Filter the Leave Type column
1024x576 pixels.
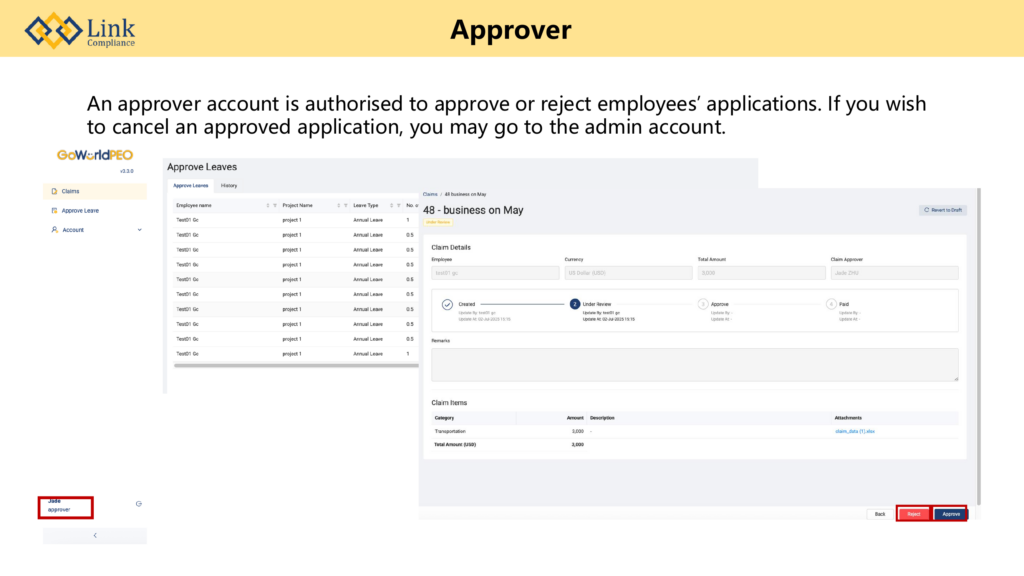397,205
